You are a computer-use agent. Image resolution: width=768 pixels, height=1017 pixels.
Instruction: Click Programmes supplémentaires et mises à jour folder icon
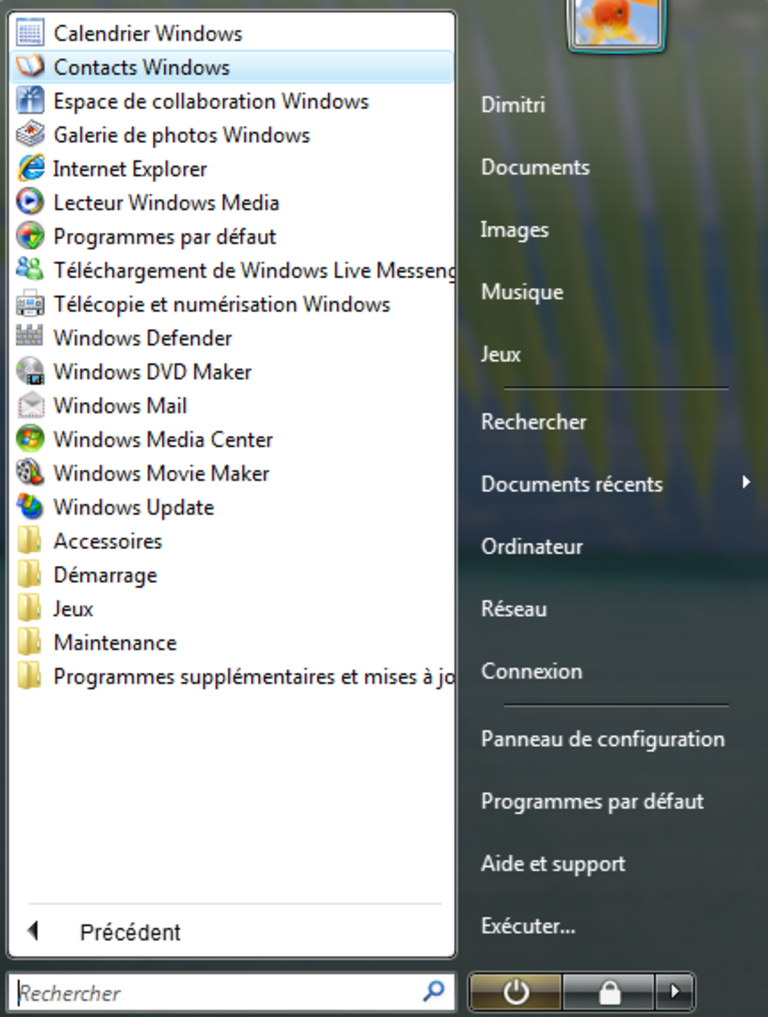[30, 676]
